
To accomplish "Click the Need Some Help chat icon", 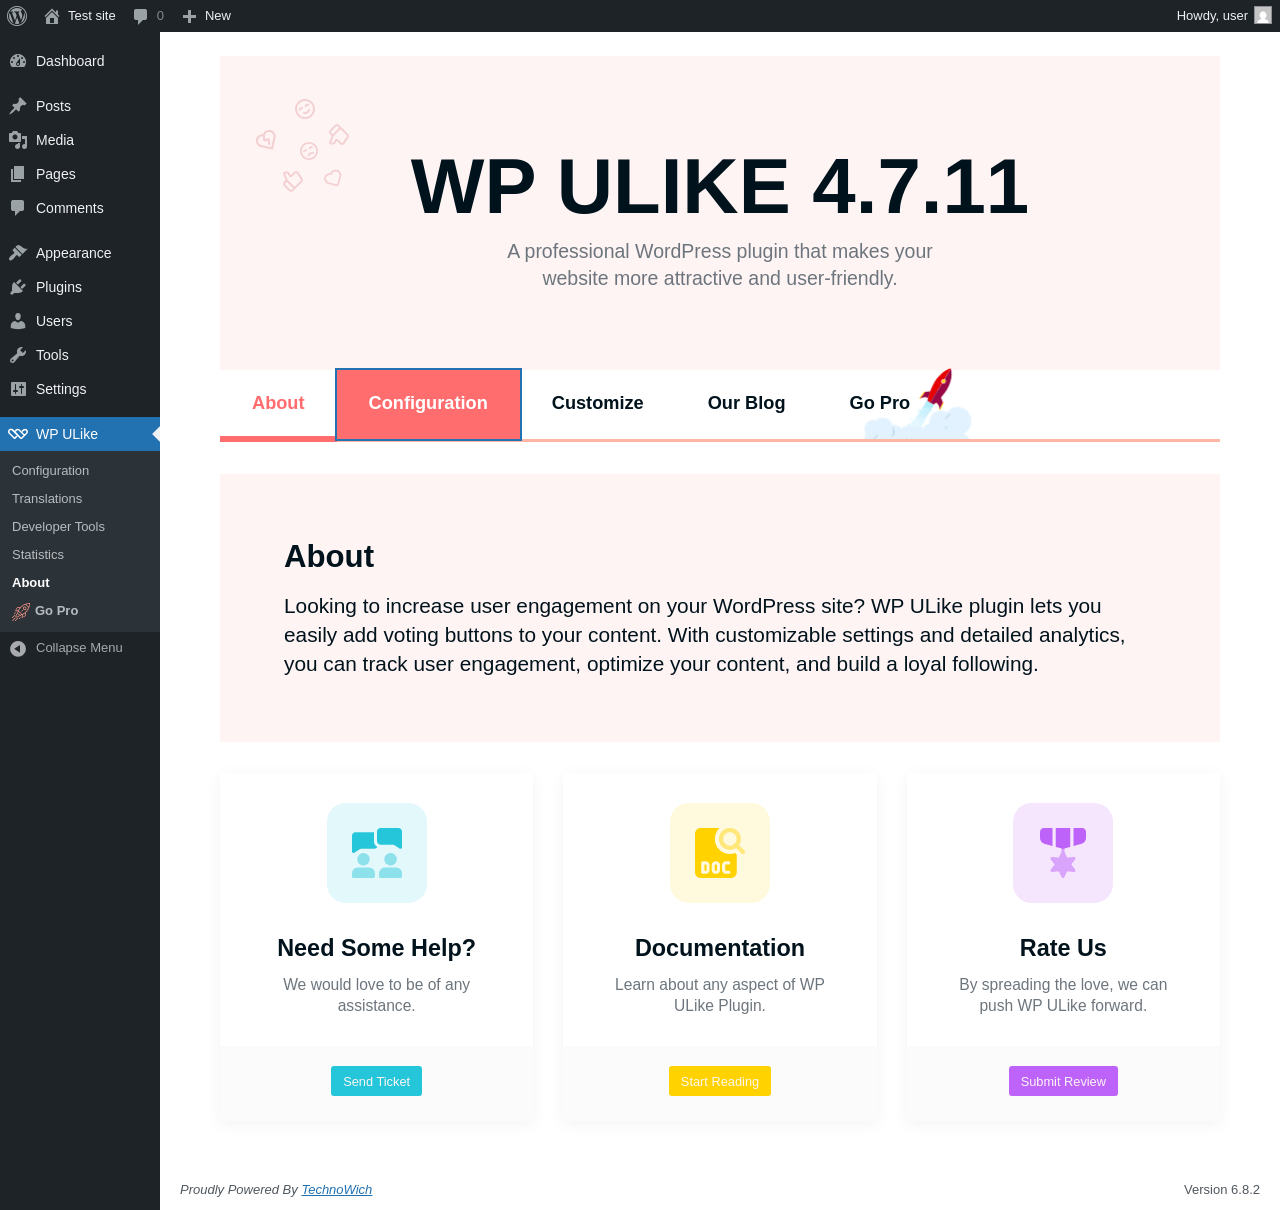I will (377, 853).
